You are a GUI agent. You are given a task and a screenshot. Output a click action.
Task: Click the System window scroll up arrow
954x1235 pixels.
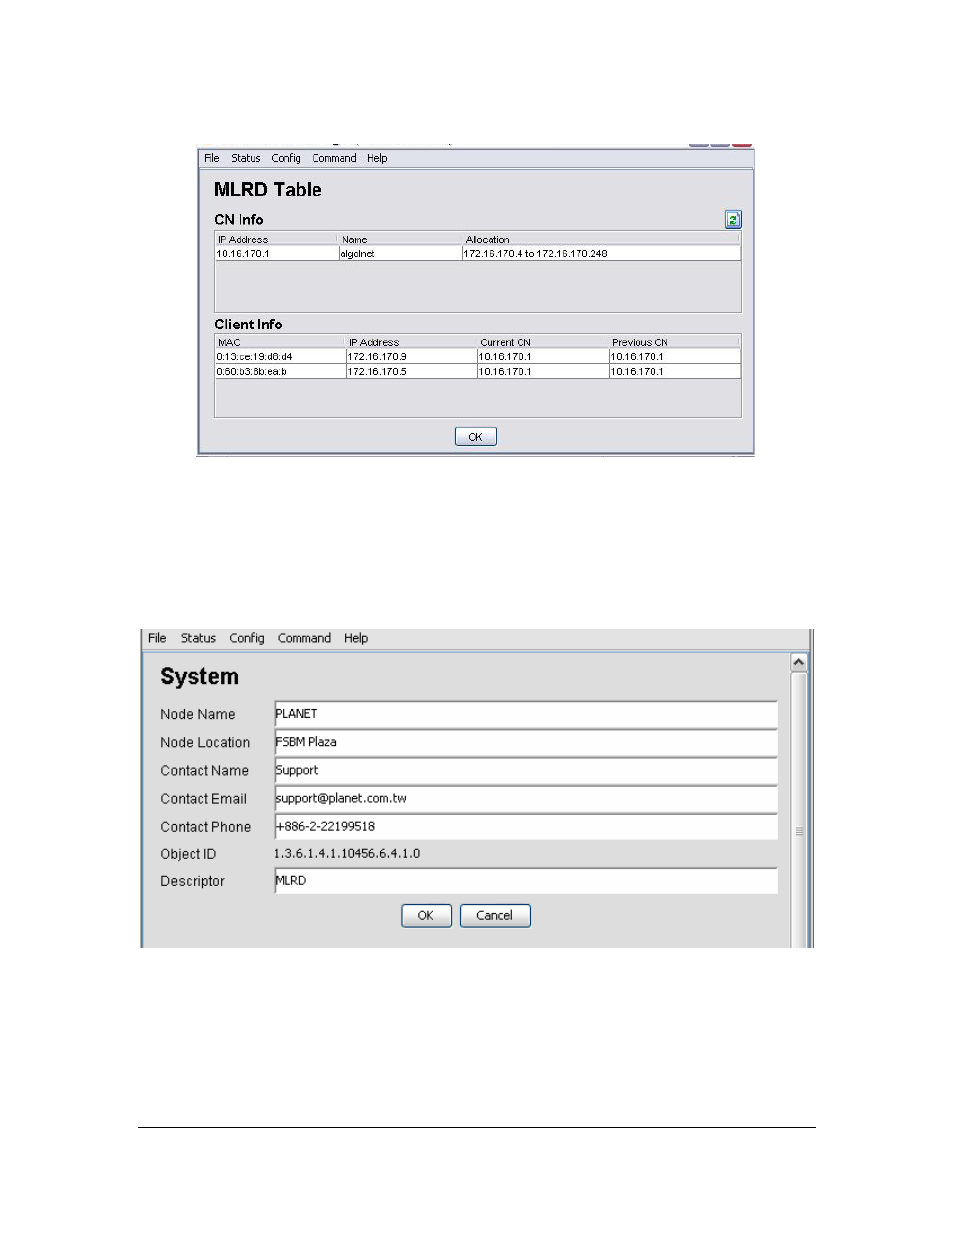pyautogui.click(x=799, y=663)
